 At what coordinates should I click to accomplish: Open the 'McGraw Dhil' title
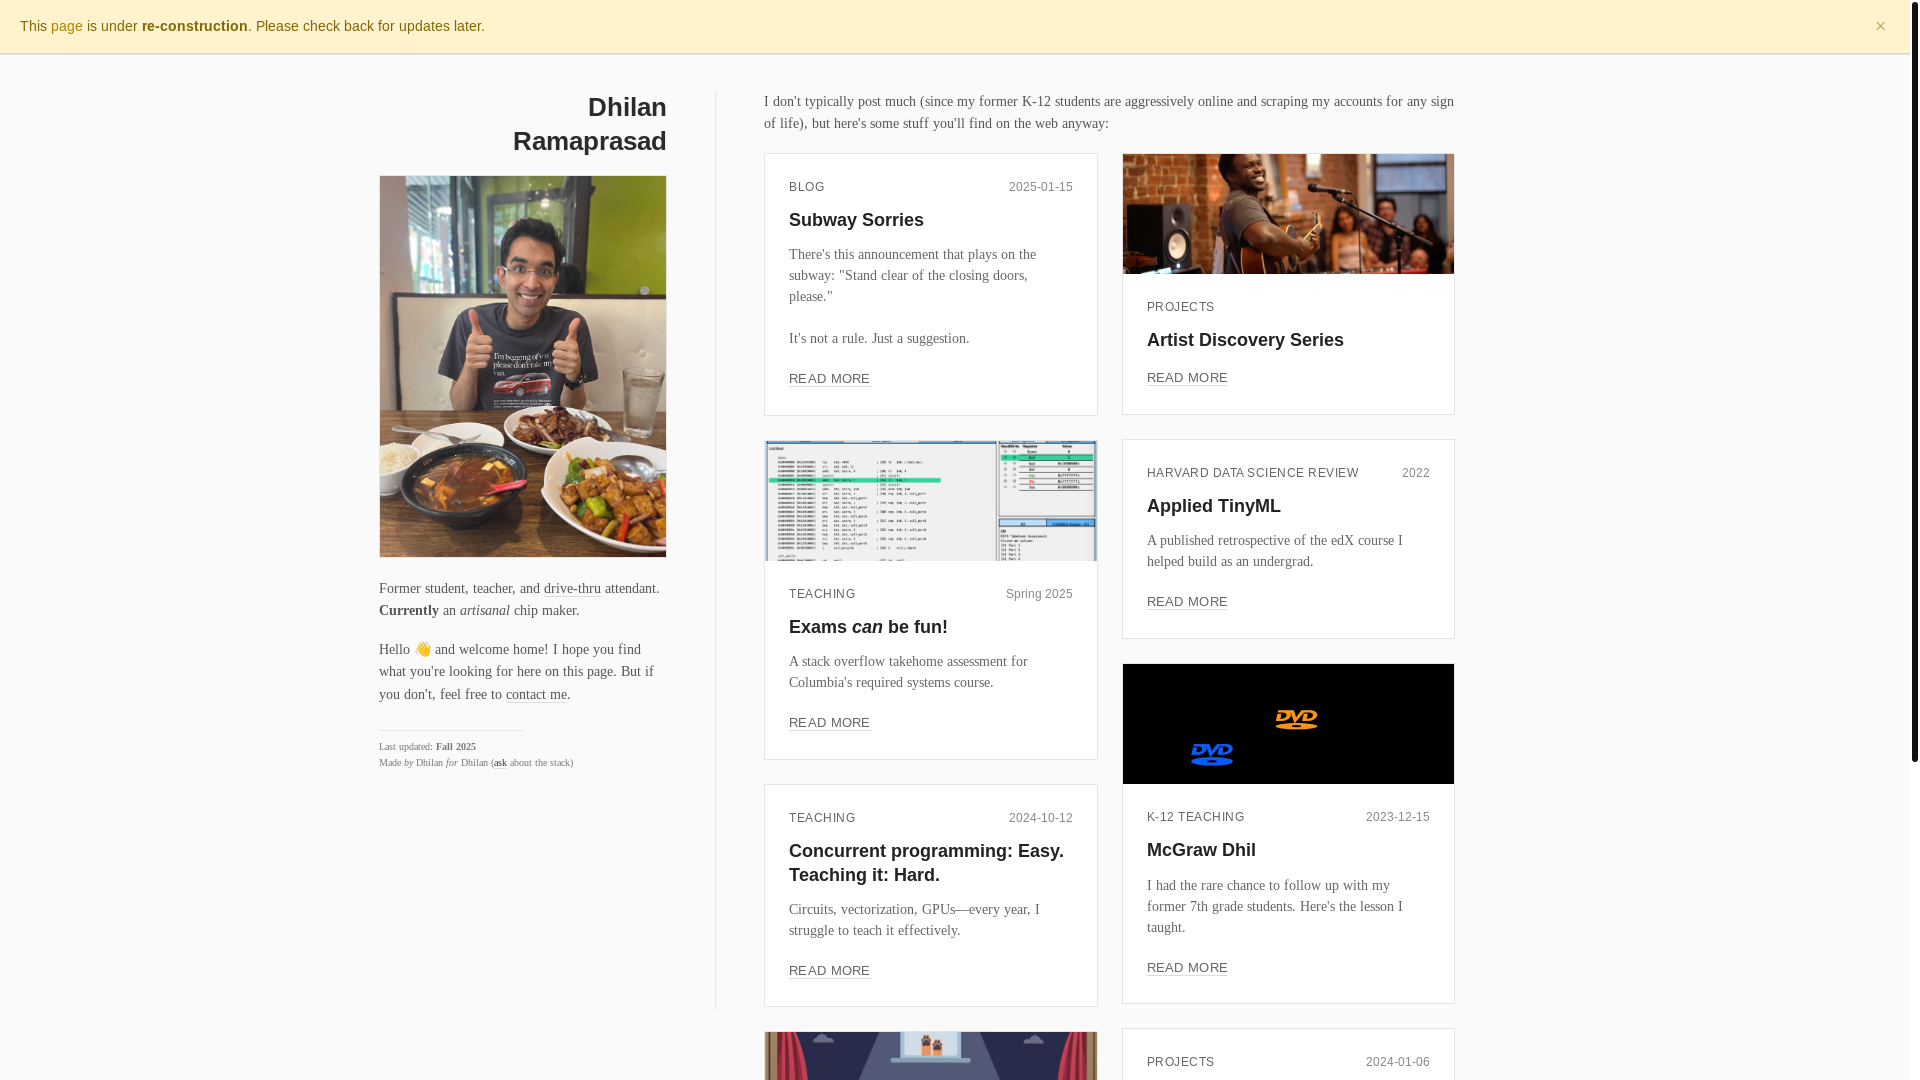click(x=1201, y=850)
